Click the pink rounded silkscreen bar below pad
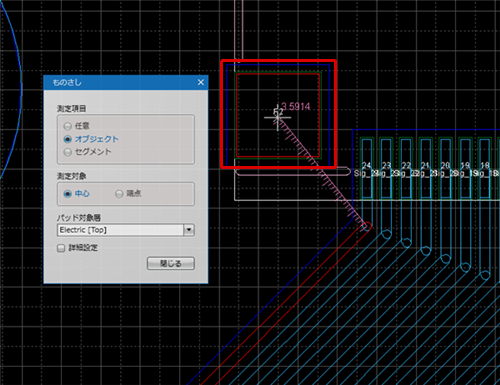The height and width of the screenshot is (385, 500). click(x=293, y=172)
